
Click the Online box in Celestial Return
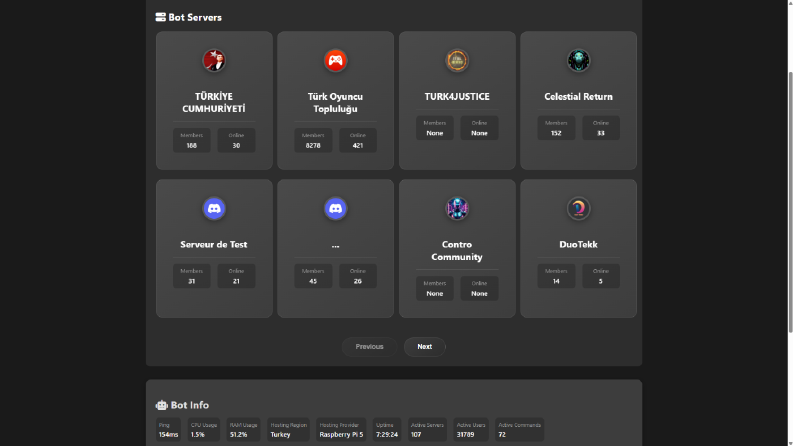click(601, 128)
